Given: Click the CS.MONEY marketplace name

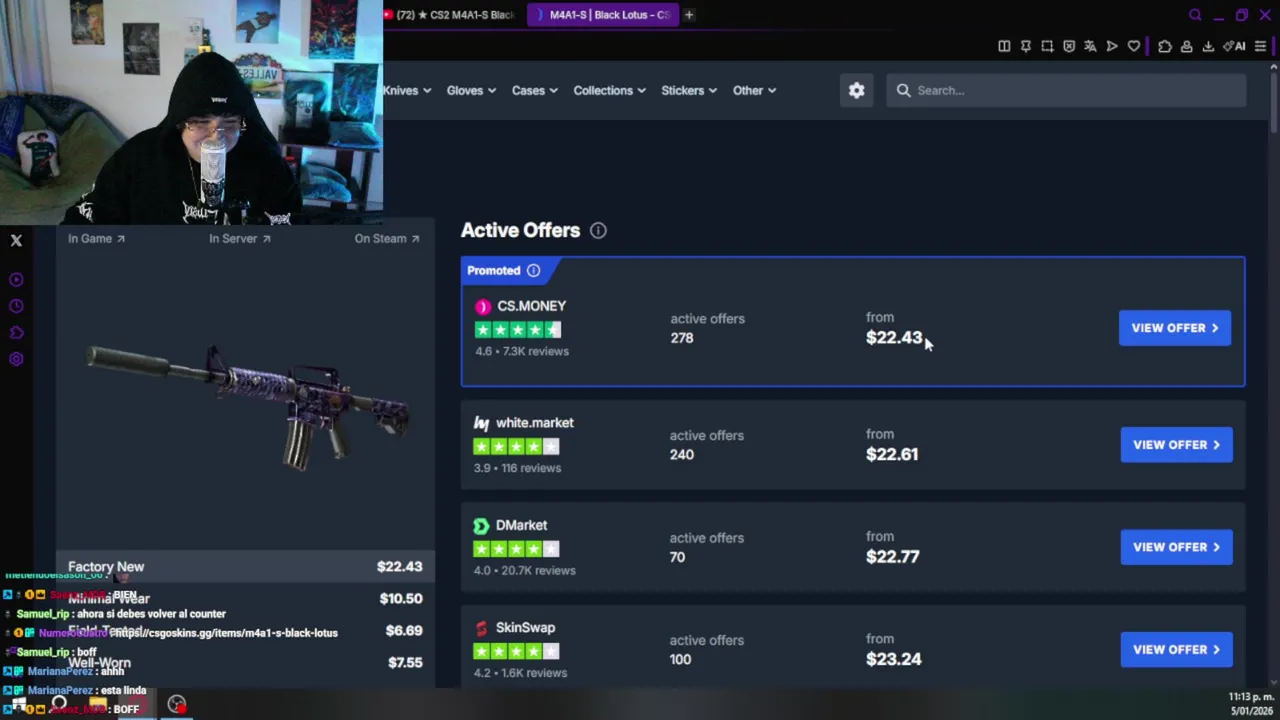Looking at the screenshot, I should [x=531, y=306].
